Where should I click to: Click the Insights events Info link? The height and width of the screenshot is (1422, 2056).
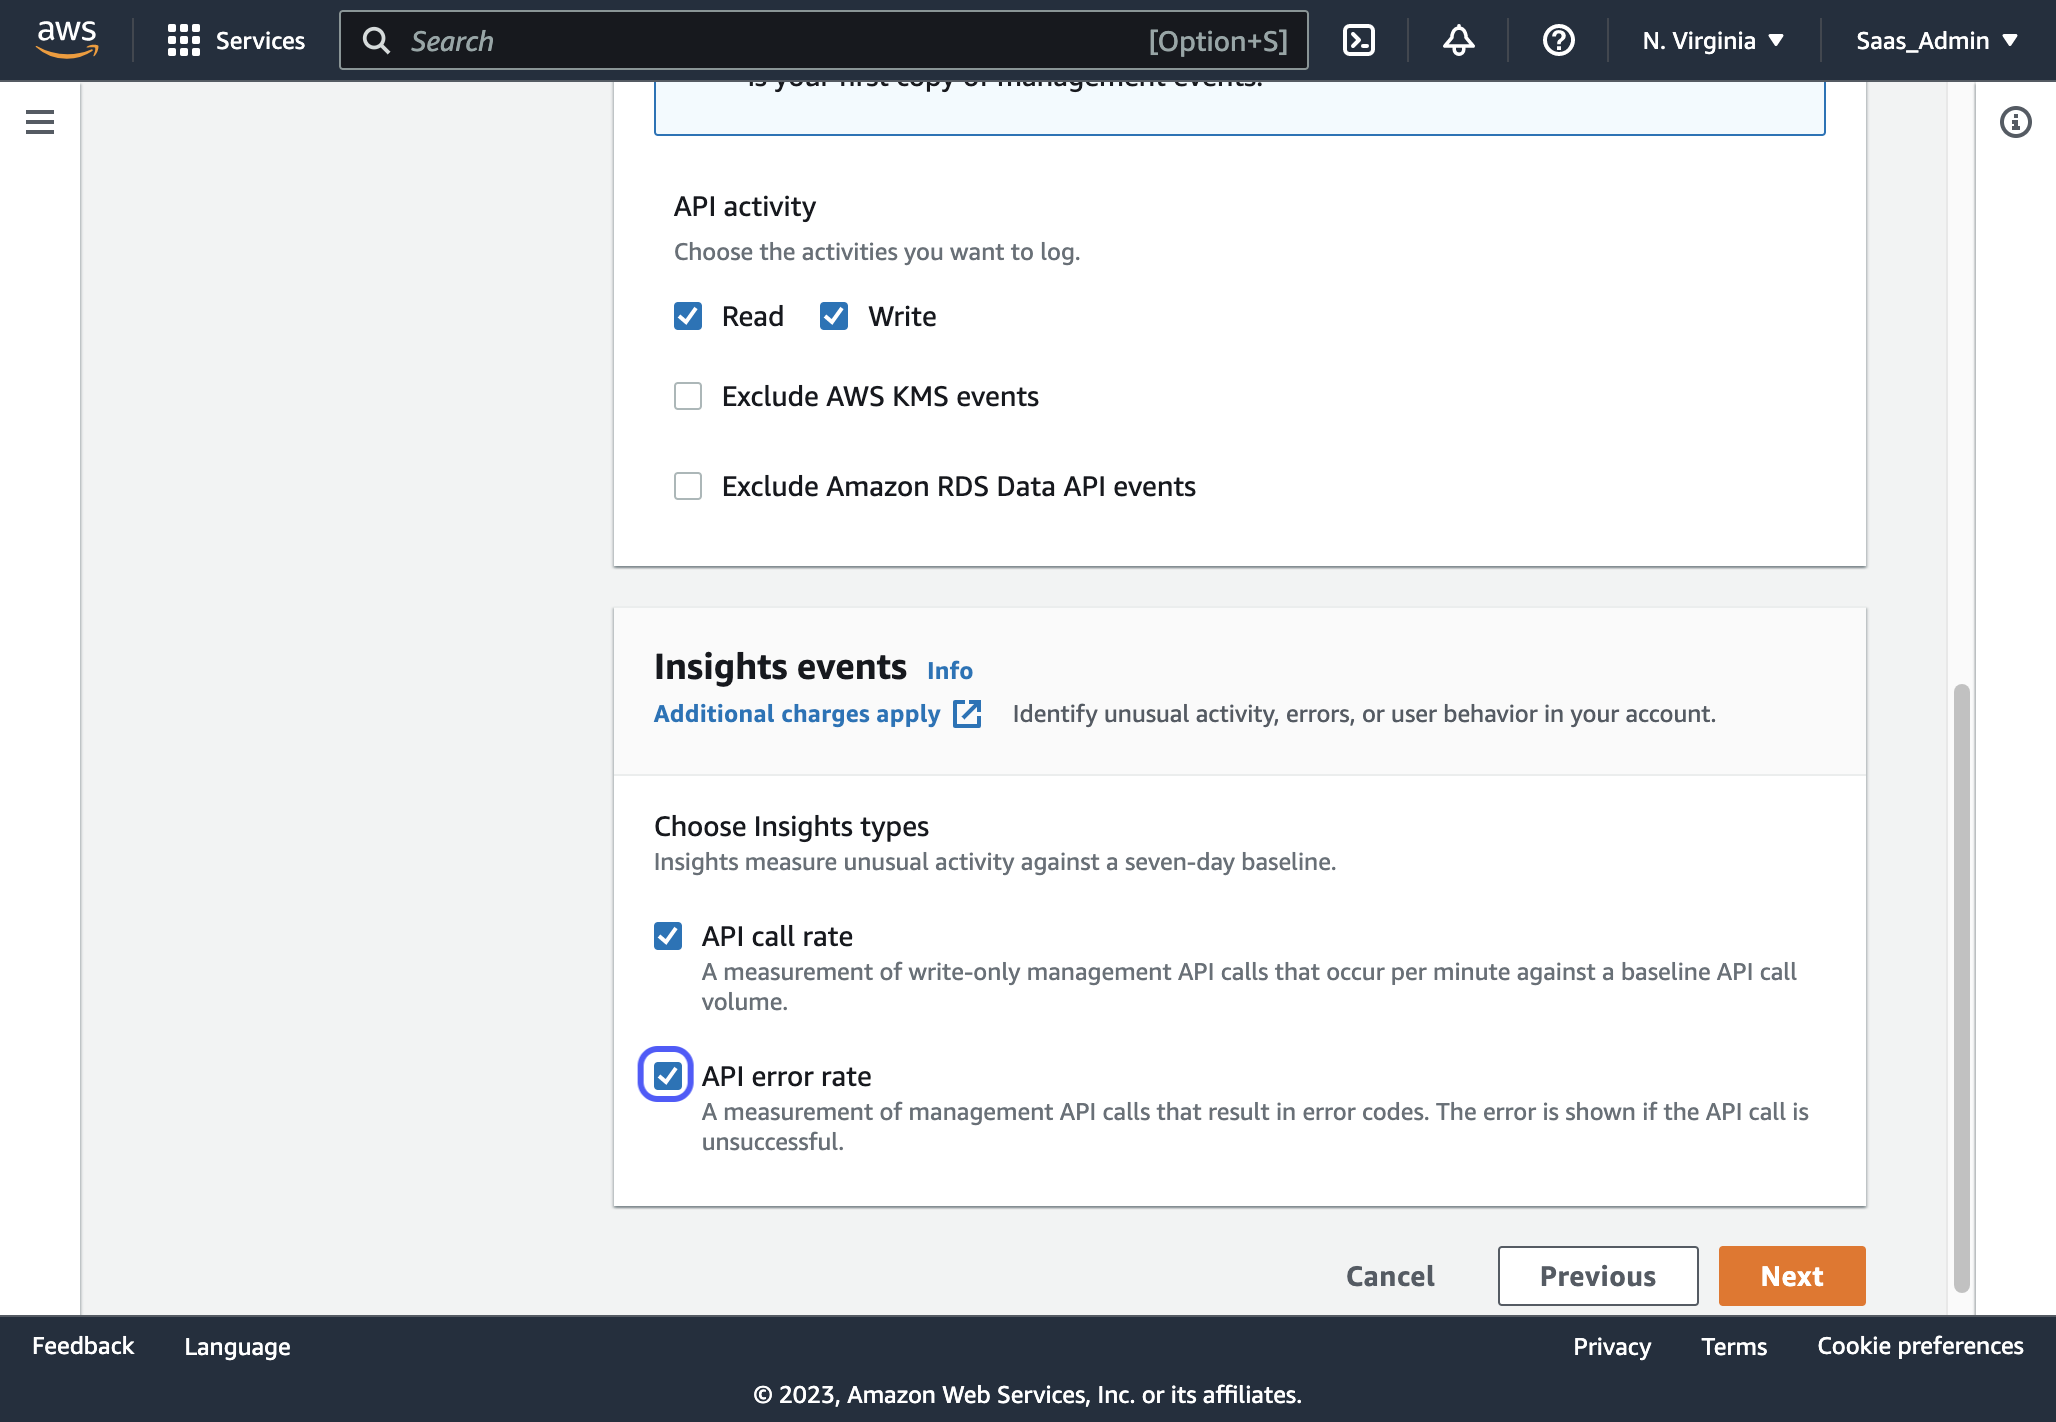950,666
